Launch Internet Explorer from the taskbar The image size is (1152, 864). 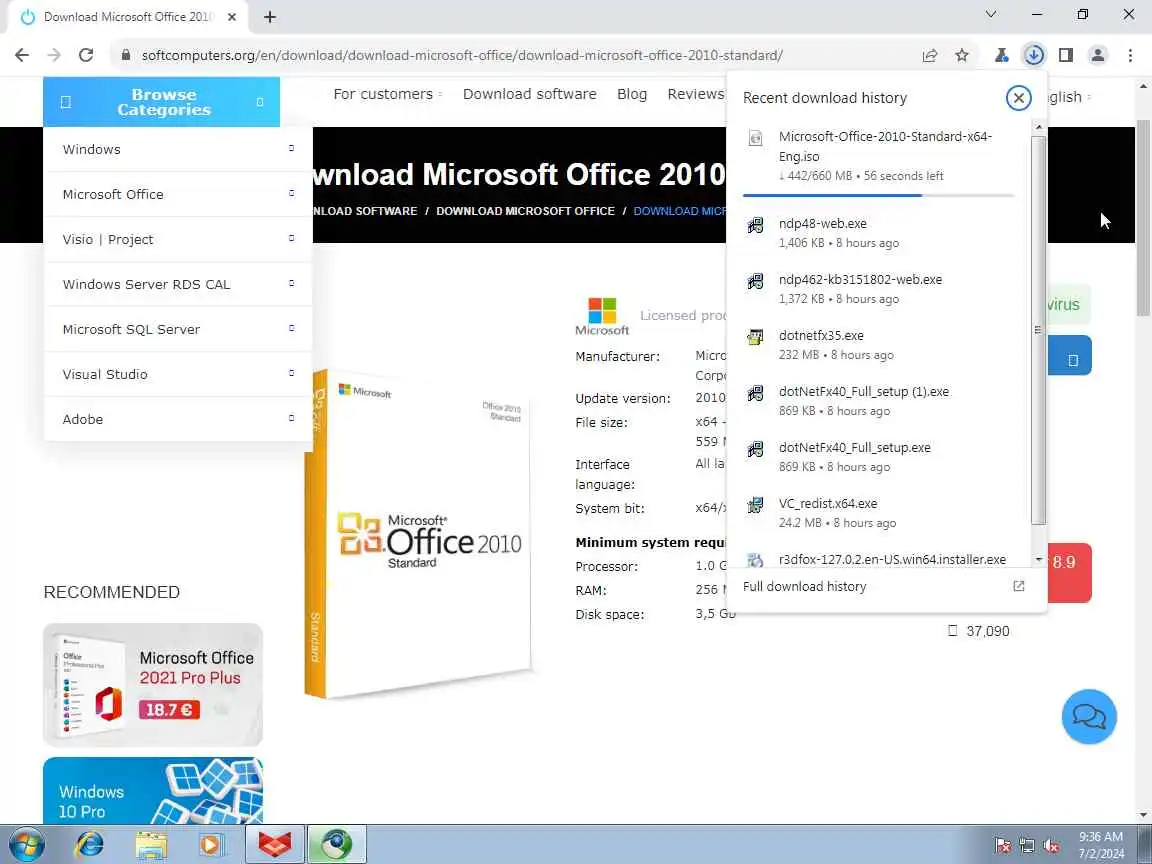90,845
